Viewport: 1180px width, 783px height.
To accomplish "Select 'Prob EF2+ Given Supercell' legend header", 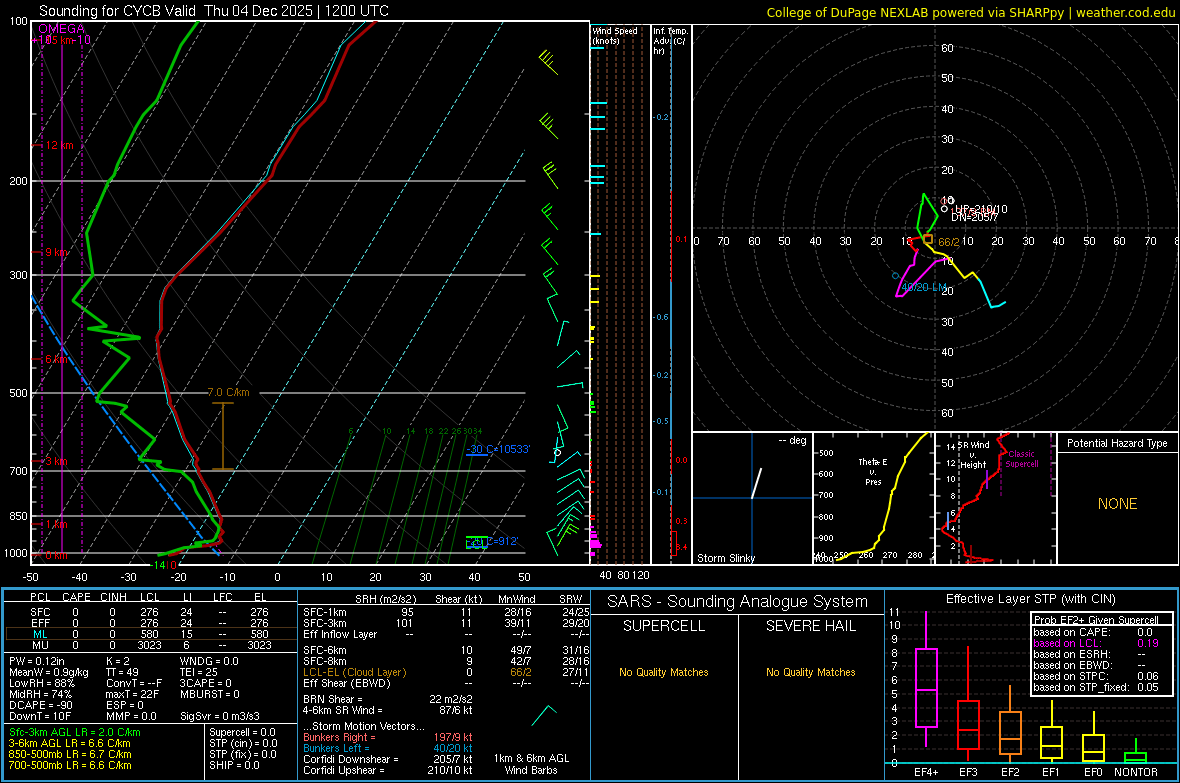I will pyautogui.click(x=1096, y=620).
